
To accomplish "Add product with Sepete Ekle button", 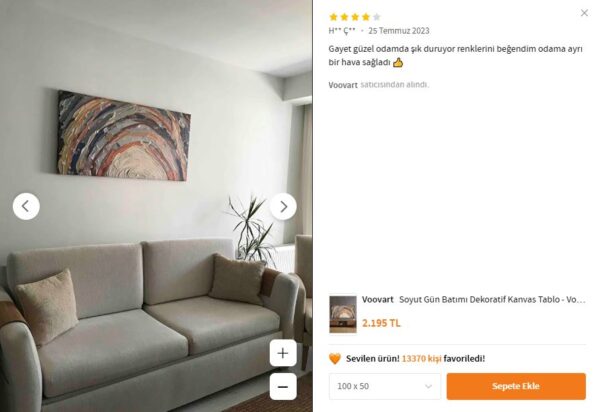I will coord(516,386).
